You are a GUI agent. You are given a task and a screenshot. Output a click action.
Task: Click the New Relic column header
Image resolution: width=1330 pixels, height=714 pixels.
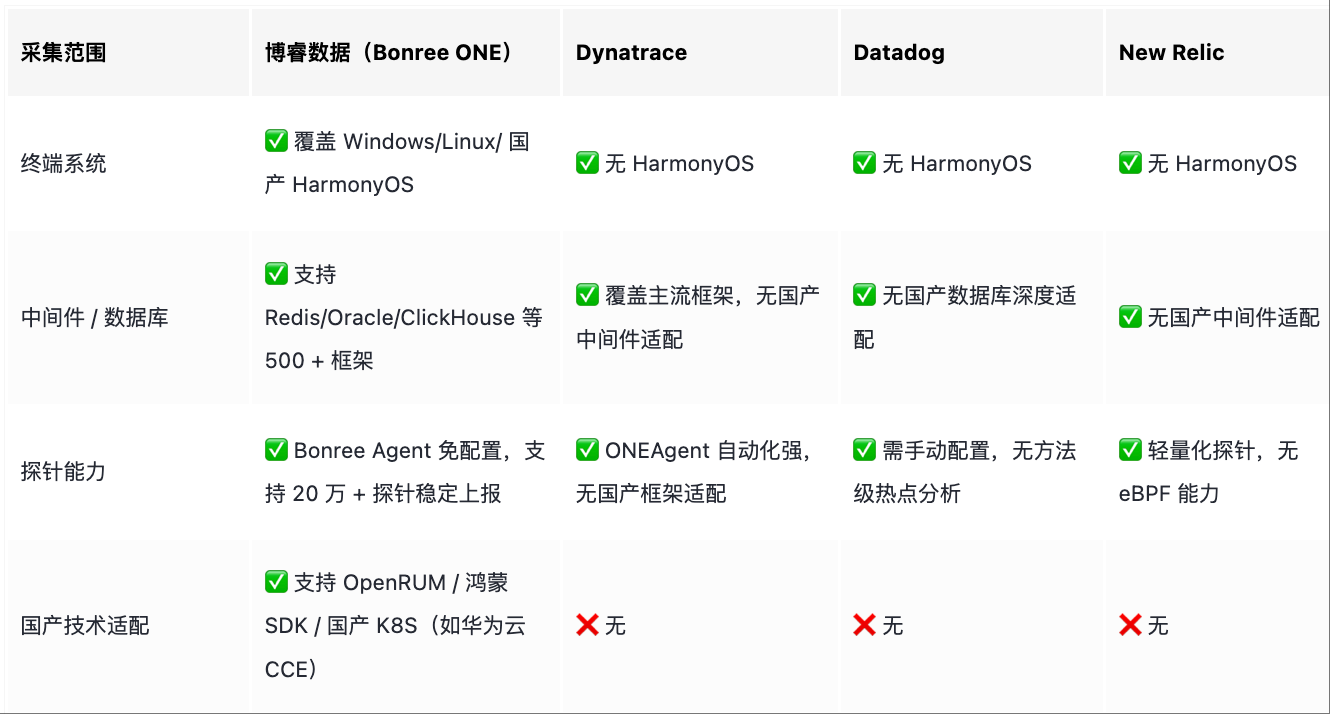(x=1171, y=53)
